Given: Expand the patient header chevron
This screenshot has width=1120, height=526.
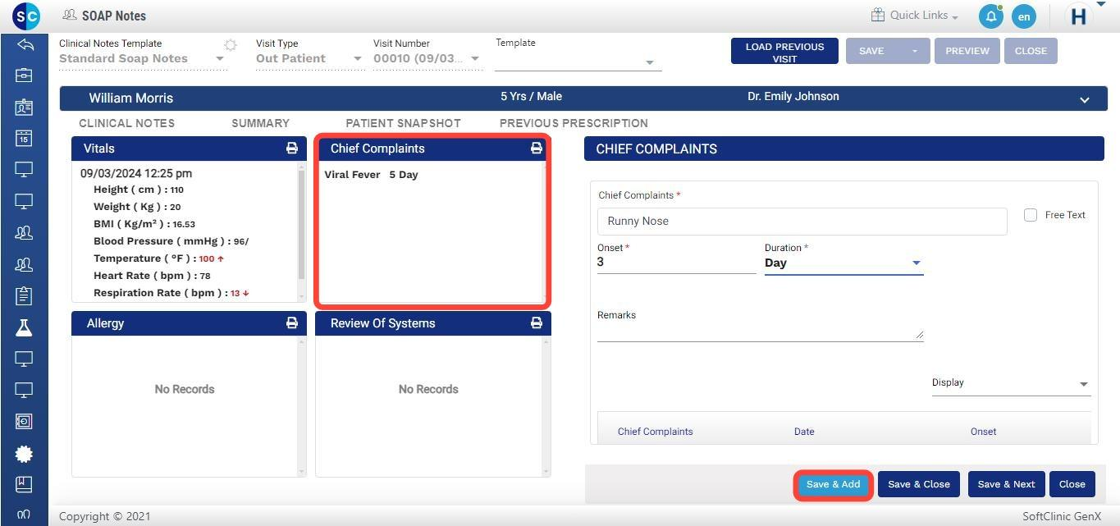Looking at the screenshot, I should coord(1085,99).
